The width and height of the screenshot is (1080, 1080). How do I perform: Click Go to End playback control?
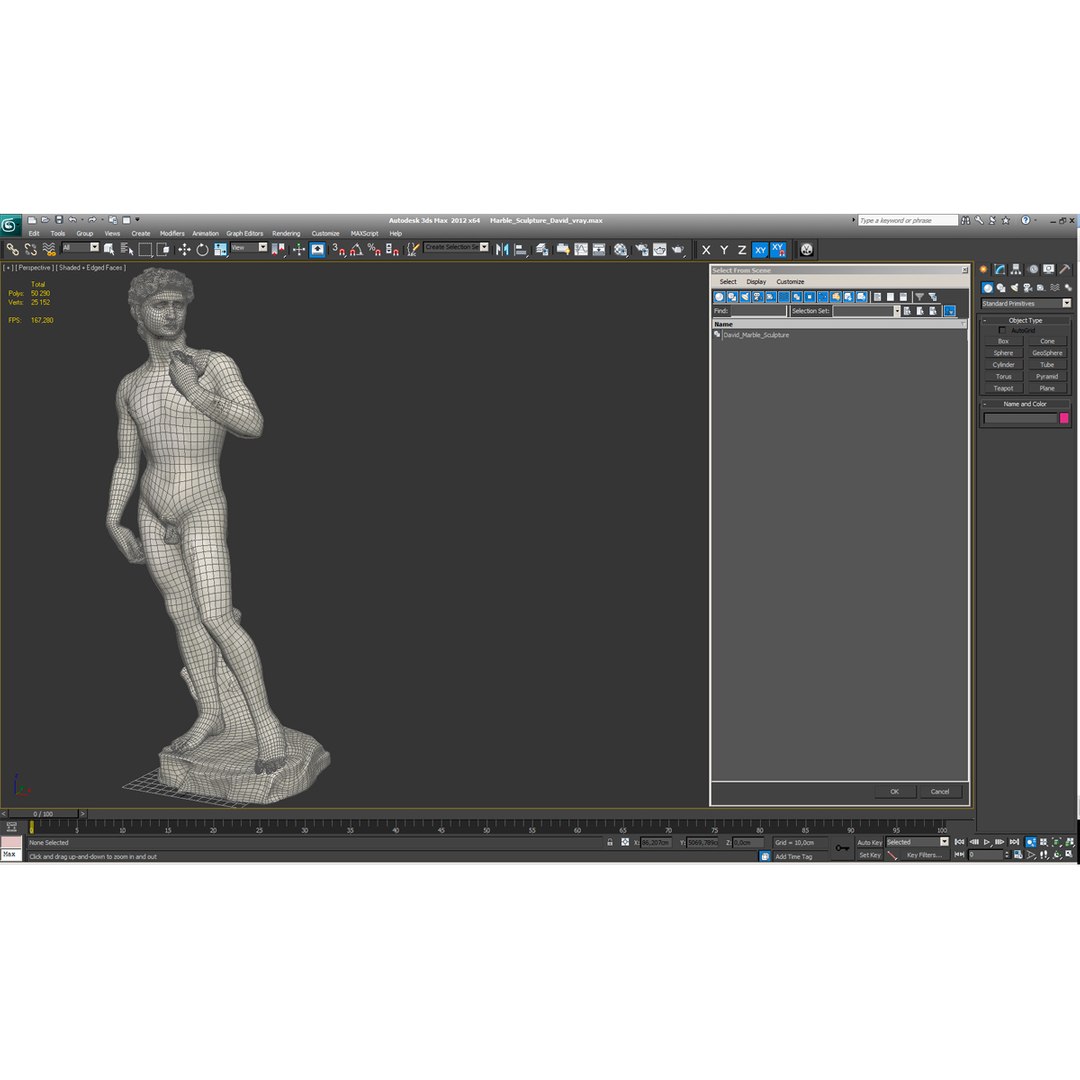pyautogui.click(x=1014, y=842)
